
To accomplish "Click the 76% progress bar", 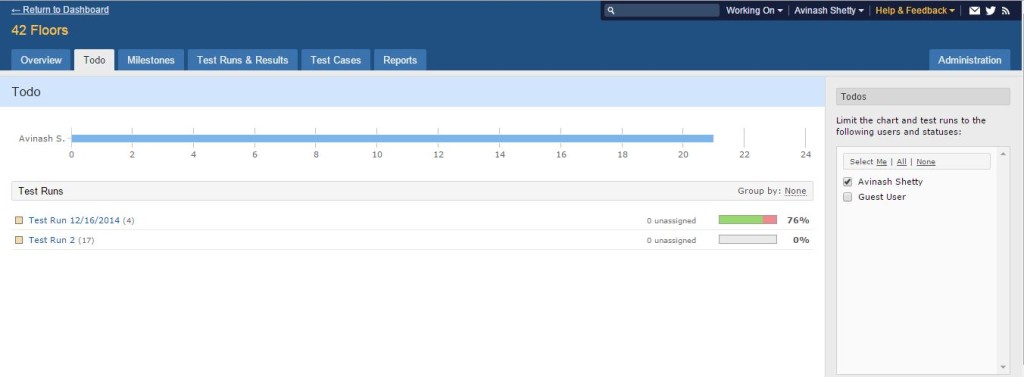I will coord(748,220).
